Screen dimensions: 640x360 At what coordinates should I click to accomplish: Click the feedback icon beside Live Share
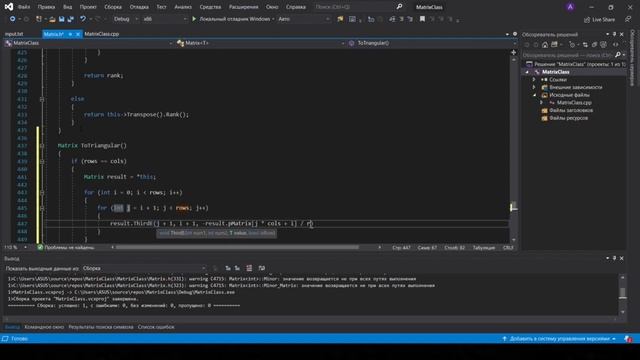coord(627,19)
